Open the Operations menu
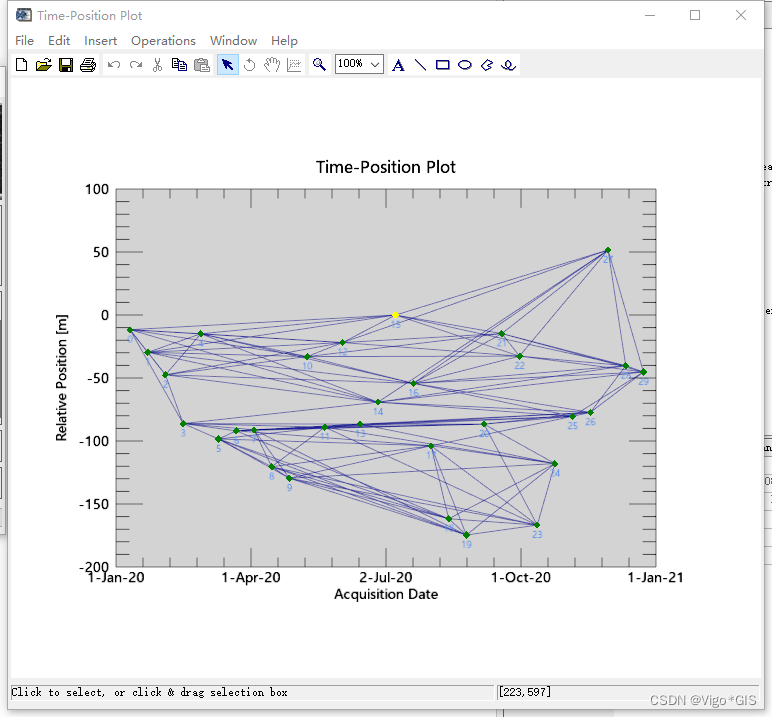This screenshot has width=772, height=717. coord(163,40)
